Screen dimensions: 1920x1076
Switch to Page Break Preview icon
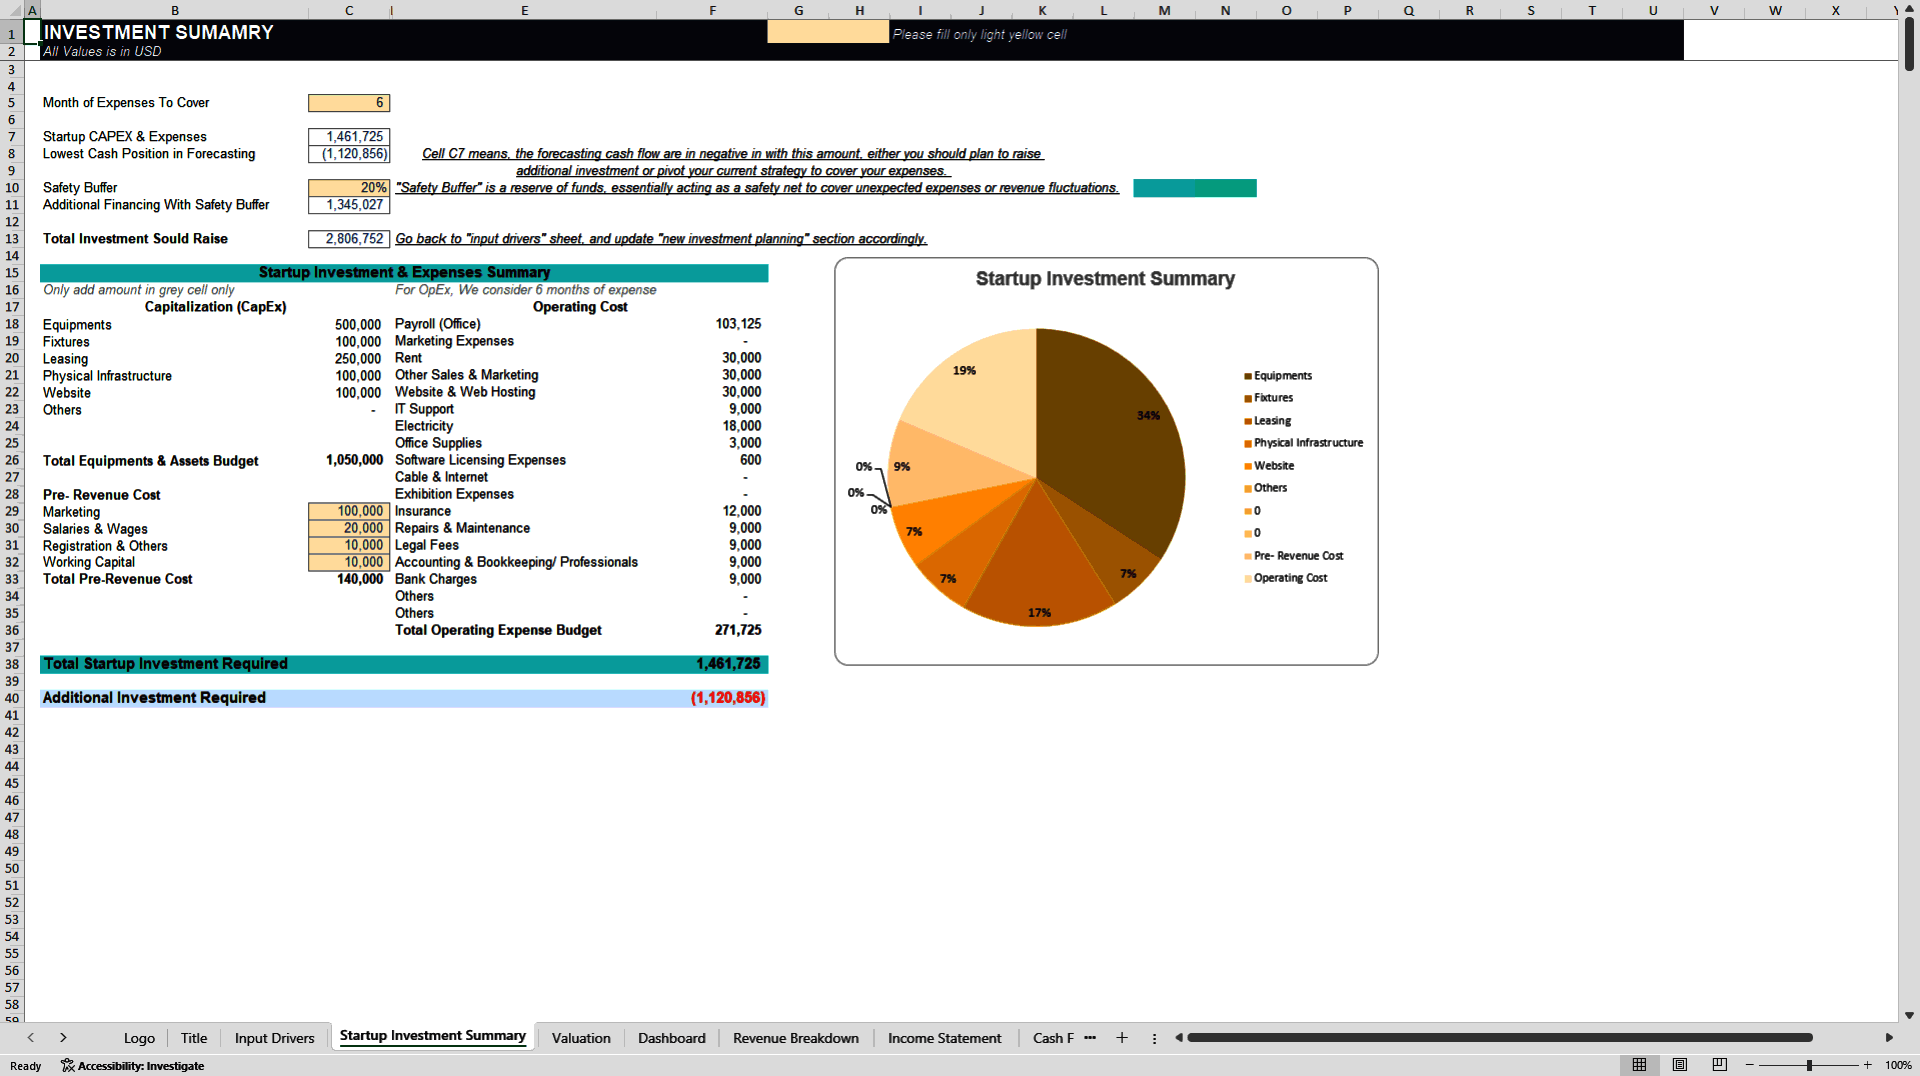click(x=1720, y=1065)
